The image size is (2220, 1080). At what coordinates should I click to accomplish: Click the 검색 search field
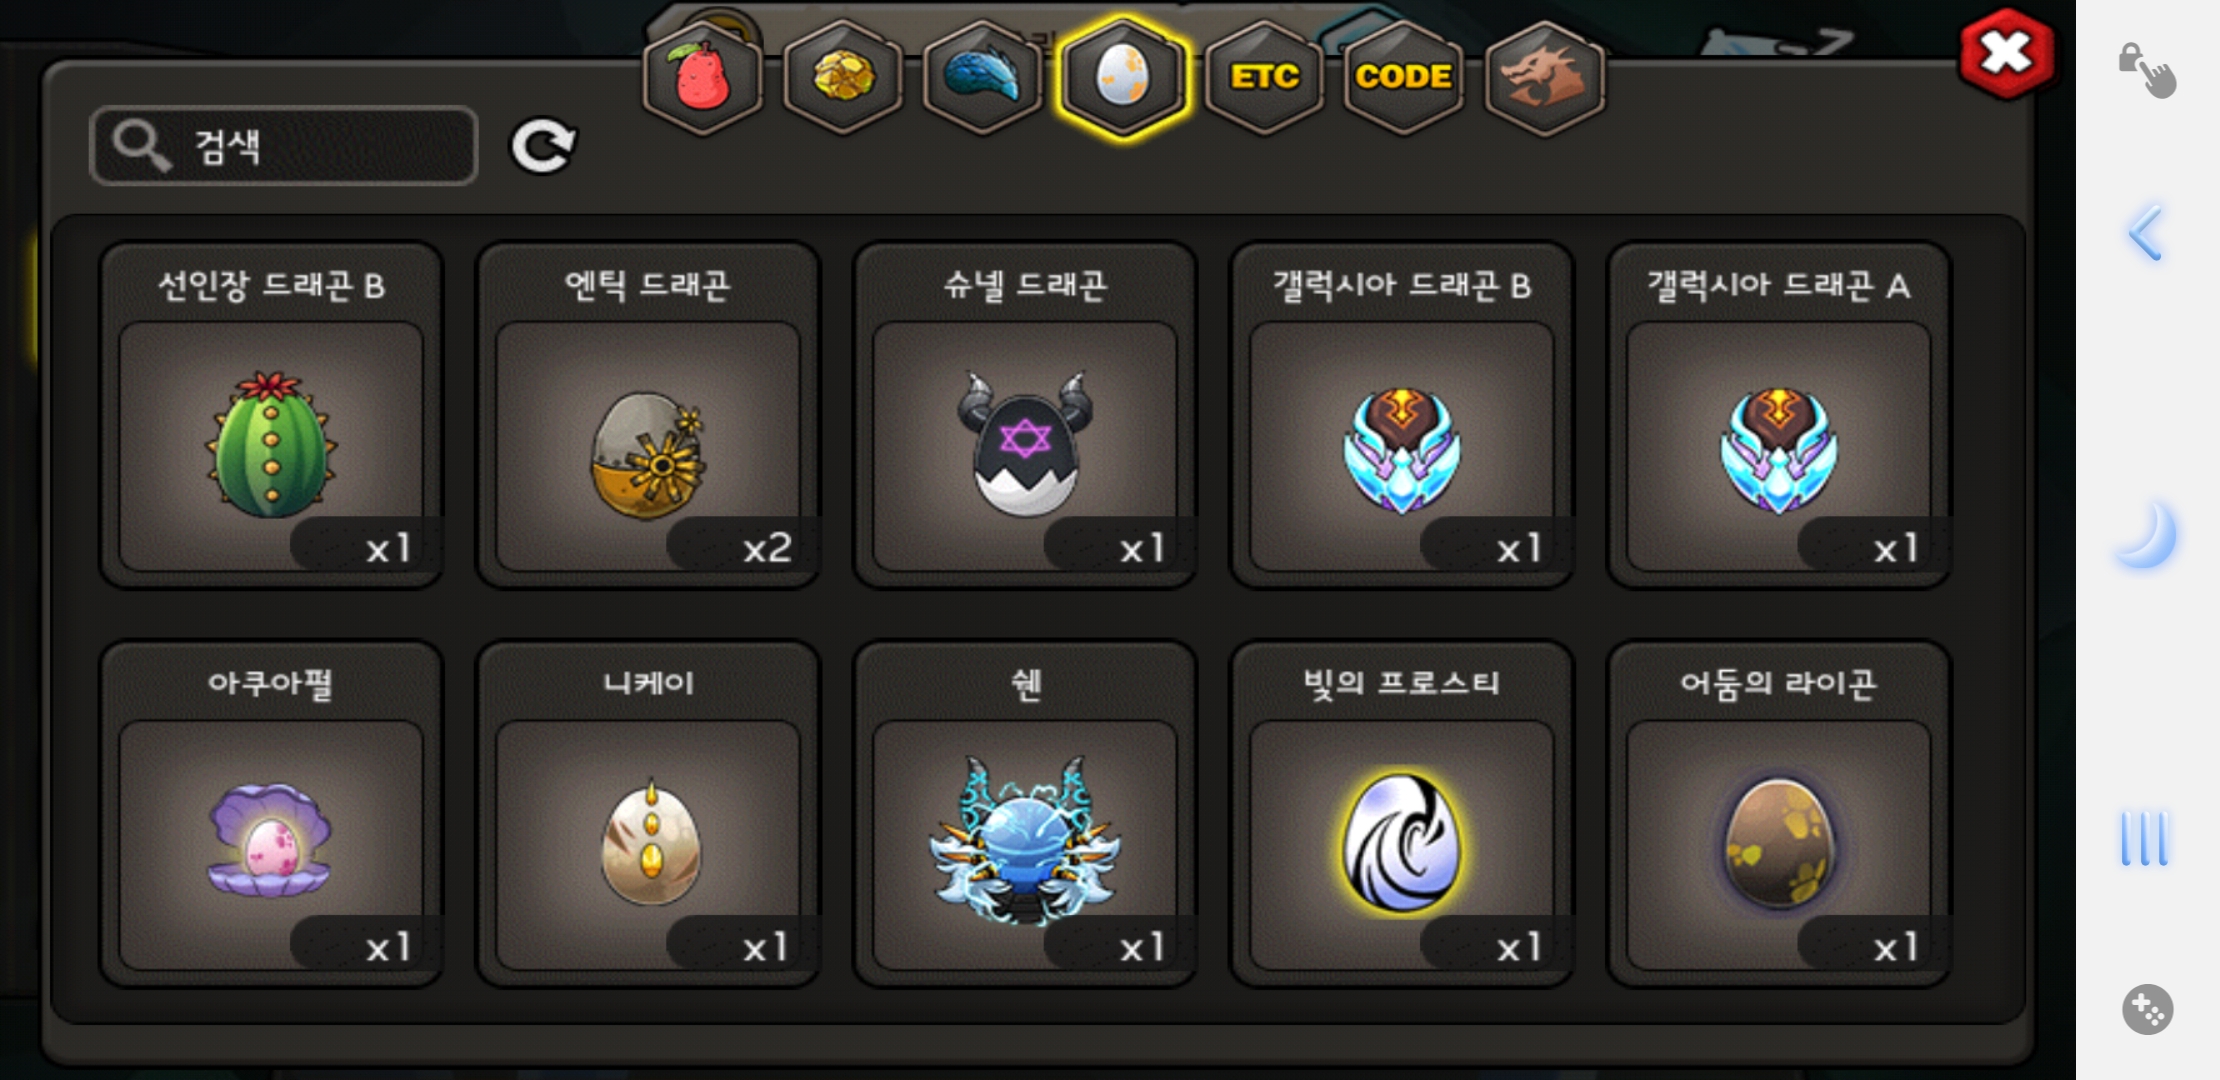[x=283, y=146]
